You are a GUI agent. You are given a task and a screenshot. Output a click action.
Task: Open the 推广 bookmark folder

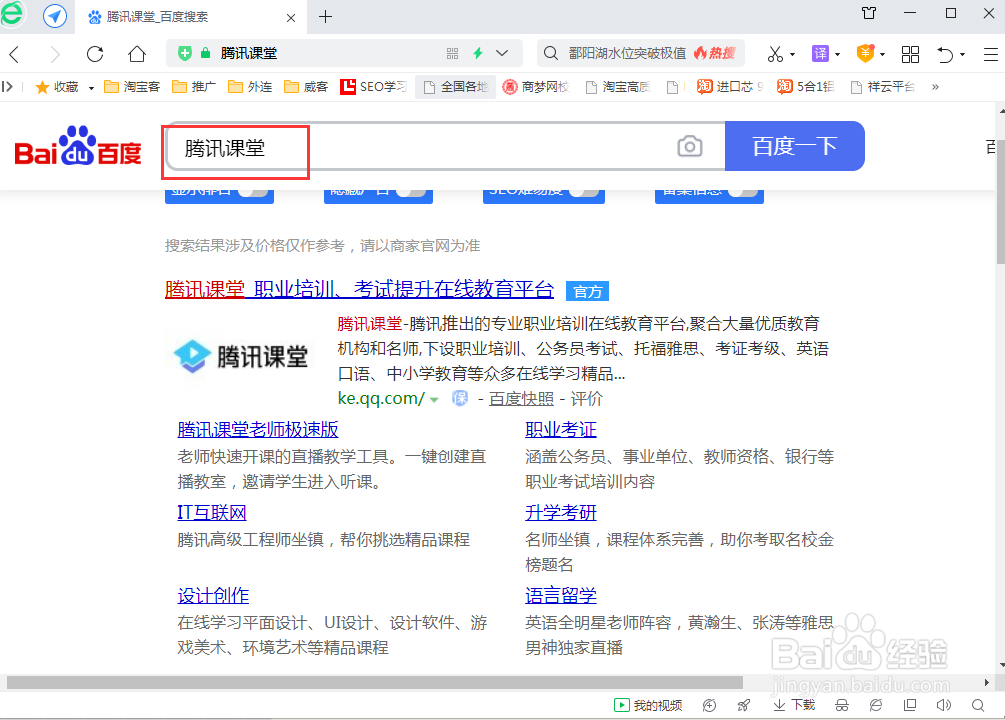(x=194, y=87)
